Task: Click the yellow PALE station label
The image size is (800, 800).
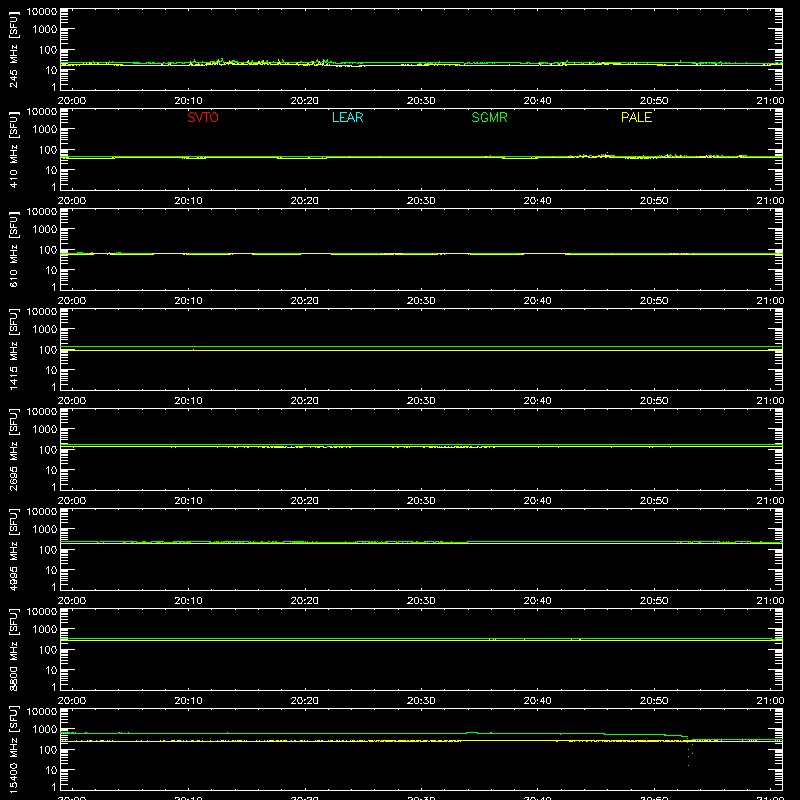Action: pos(636,117)
